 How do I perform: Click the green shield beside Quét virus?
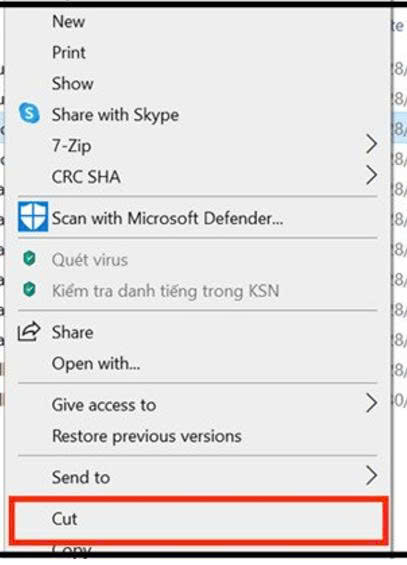click(x=29, y=258)
